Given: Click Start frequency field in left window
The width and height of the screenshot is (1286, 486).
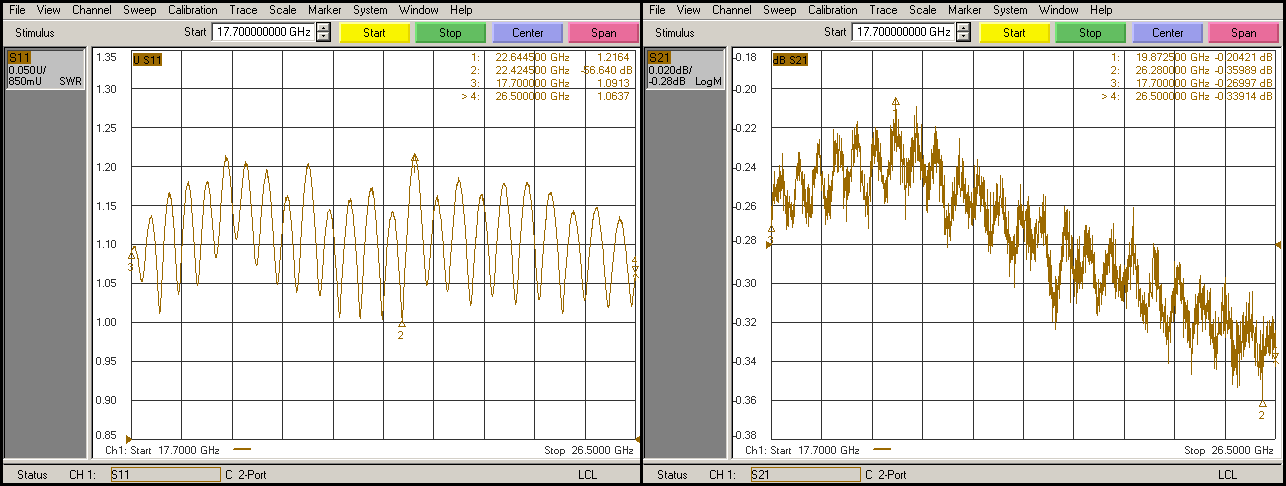Looking at the screenshot, I should pyautogui.click(x=263, y=32).
